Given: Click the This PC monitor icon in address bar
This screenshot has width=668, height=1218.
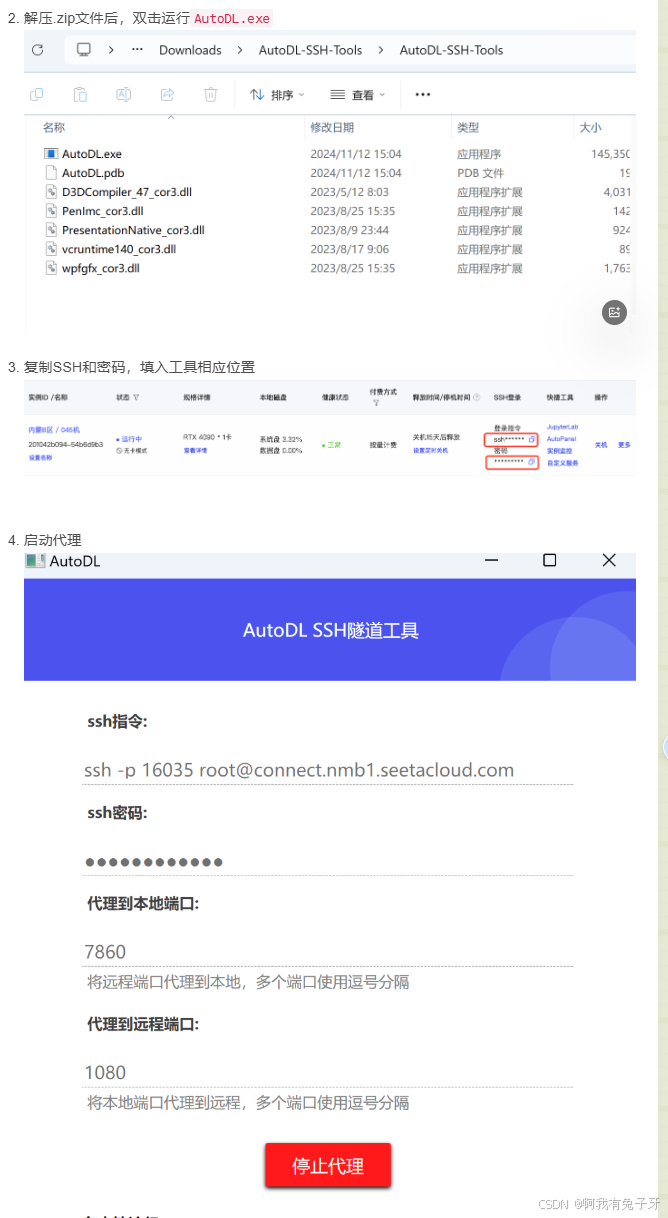Looking at the screenshot, I should point(84,50).
